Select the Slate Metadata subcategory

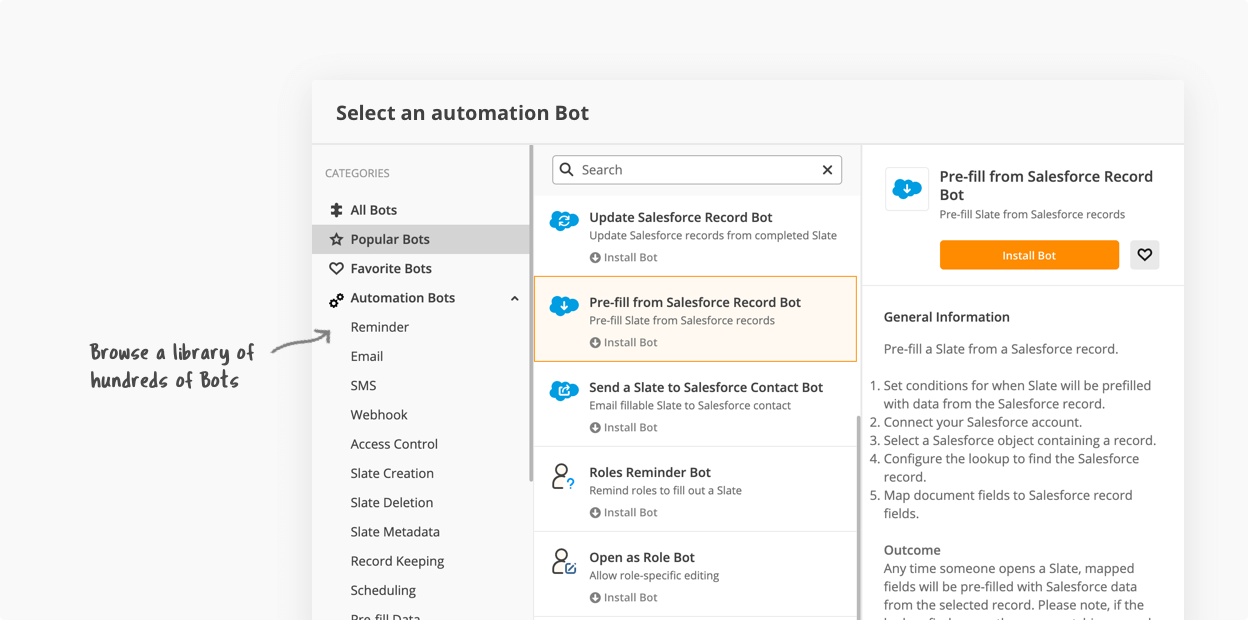pos(395,532)
